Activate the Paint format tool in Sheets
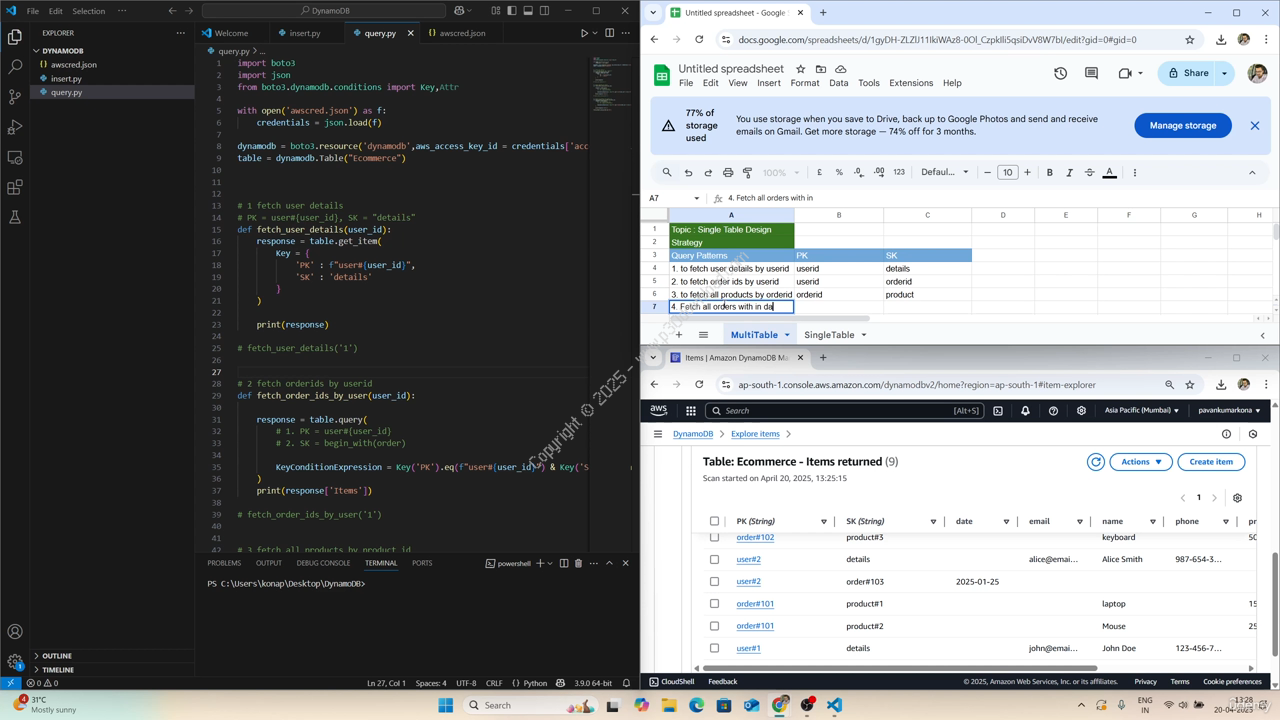The width and height of the screenshot is (1280, 720). point(747,172)
